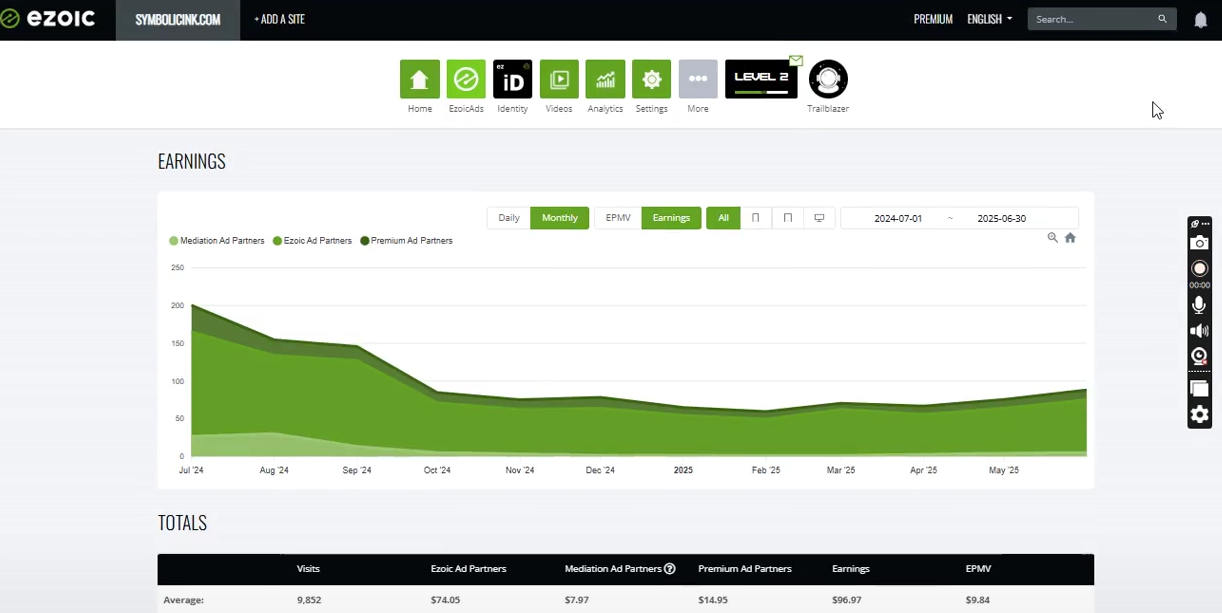Click the $74.05 Ezoic average cell

point(447,600)
